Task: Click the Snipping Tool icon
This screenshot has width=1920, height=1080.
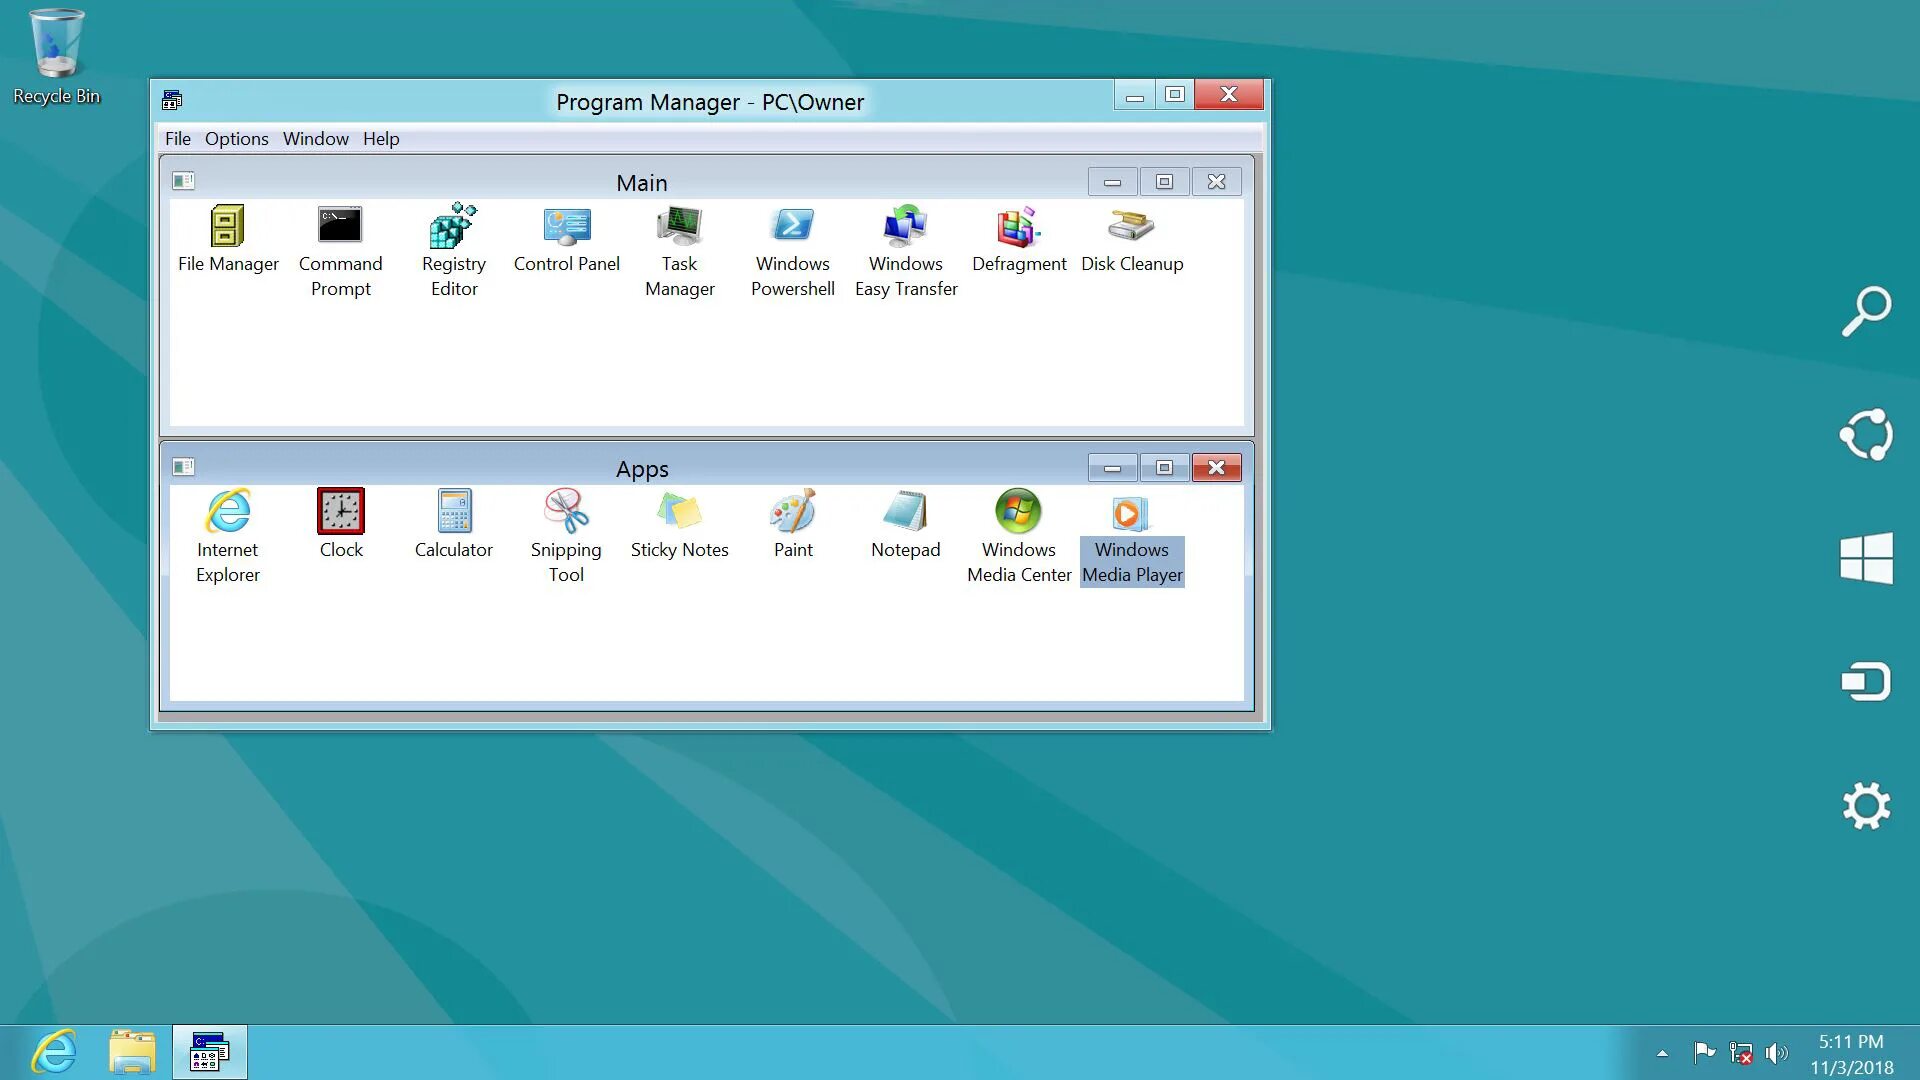Action: click(566, 512)
